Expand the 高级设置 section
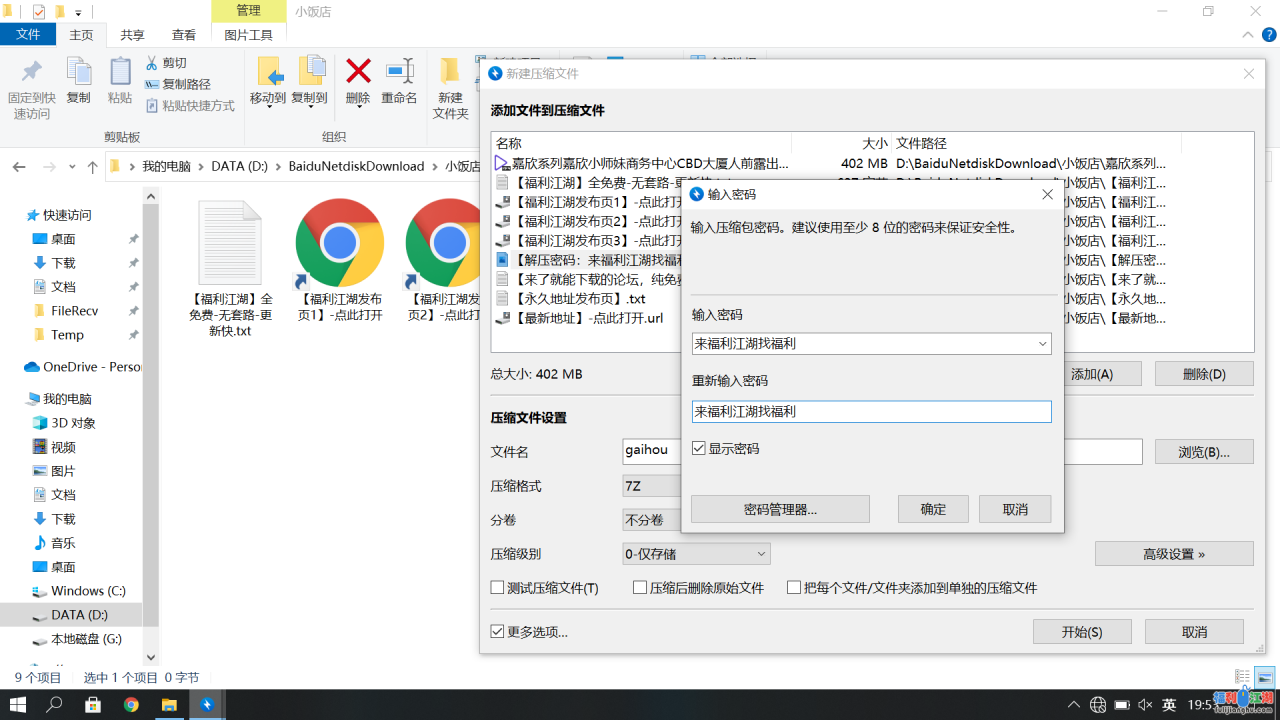Screen dimensions: 1280x720 [x=1173, y=554]
